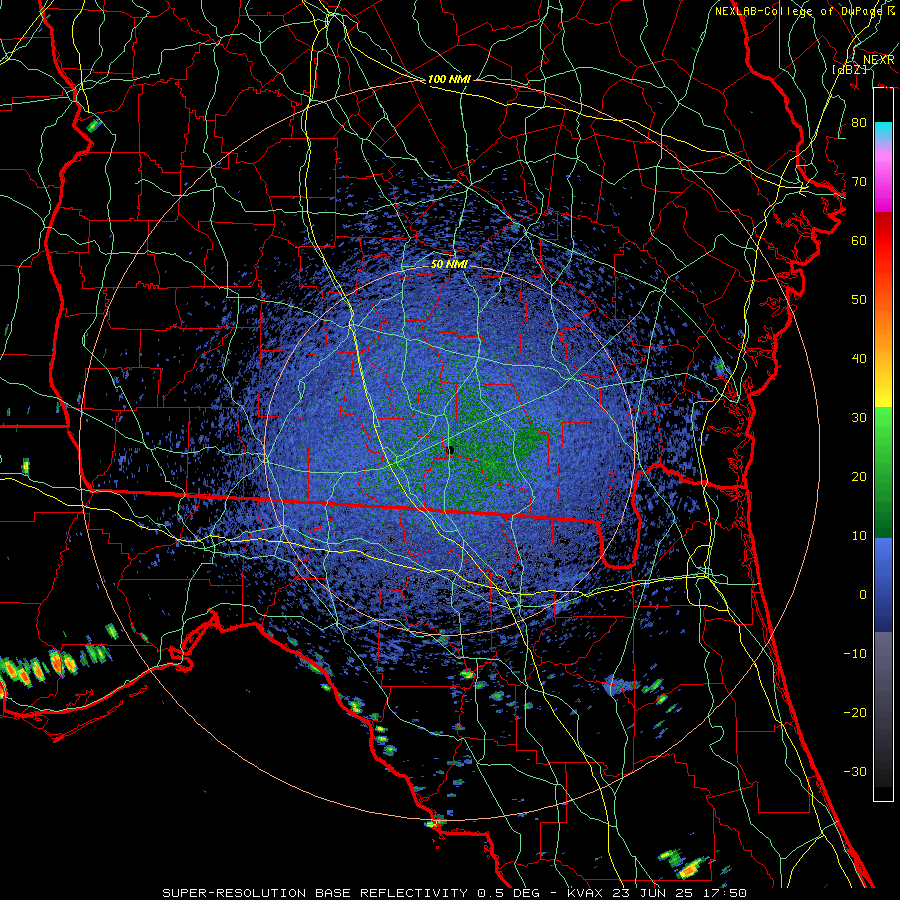
Task: Click the KVAX station identifier in caption
Action: (x=585, y=893)
